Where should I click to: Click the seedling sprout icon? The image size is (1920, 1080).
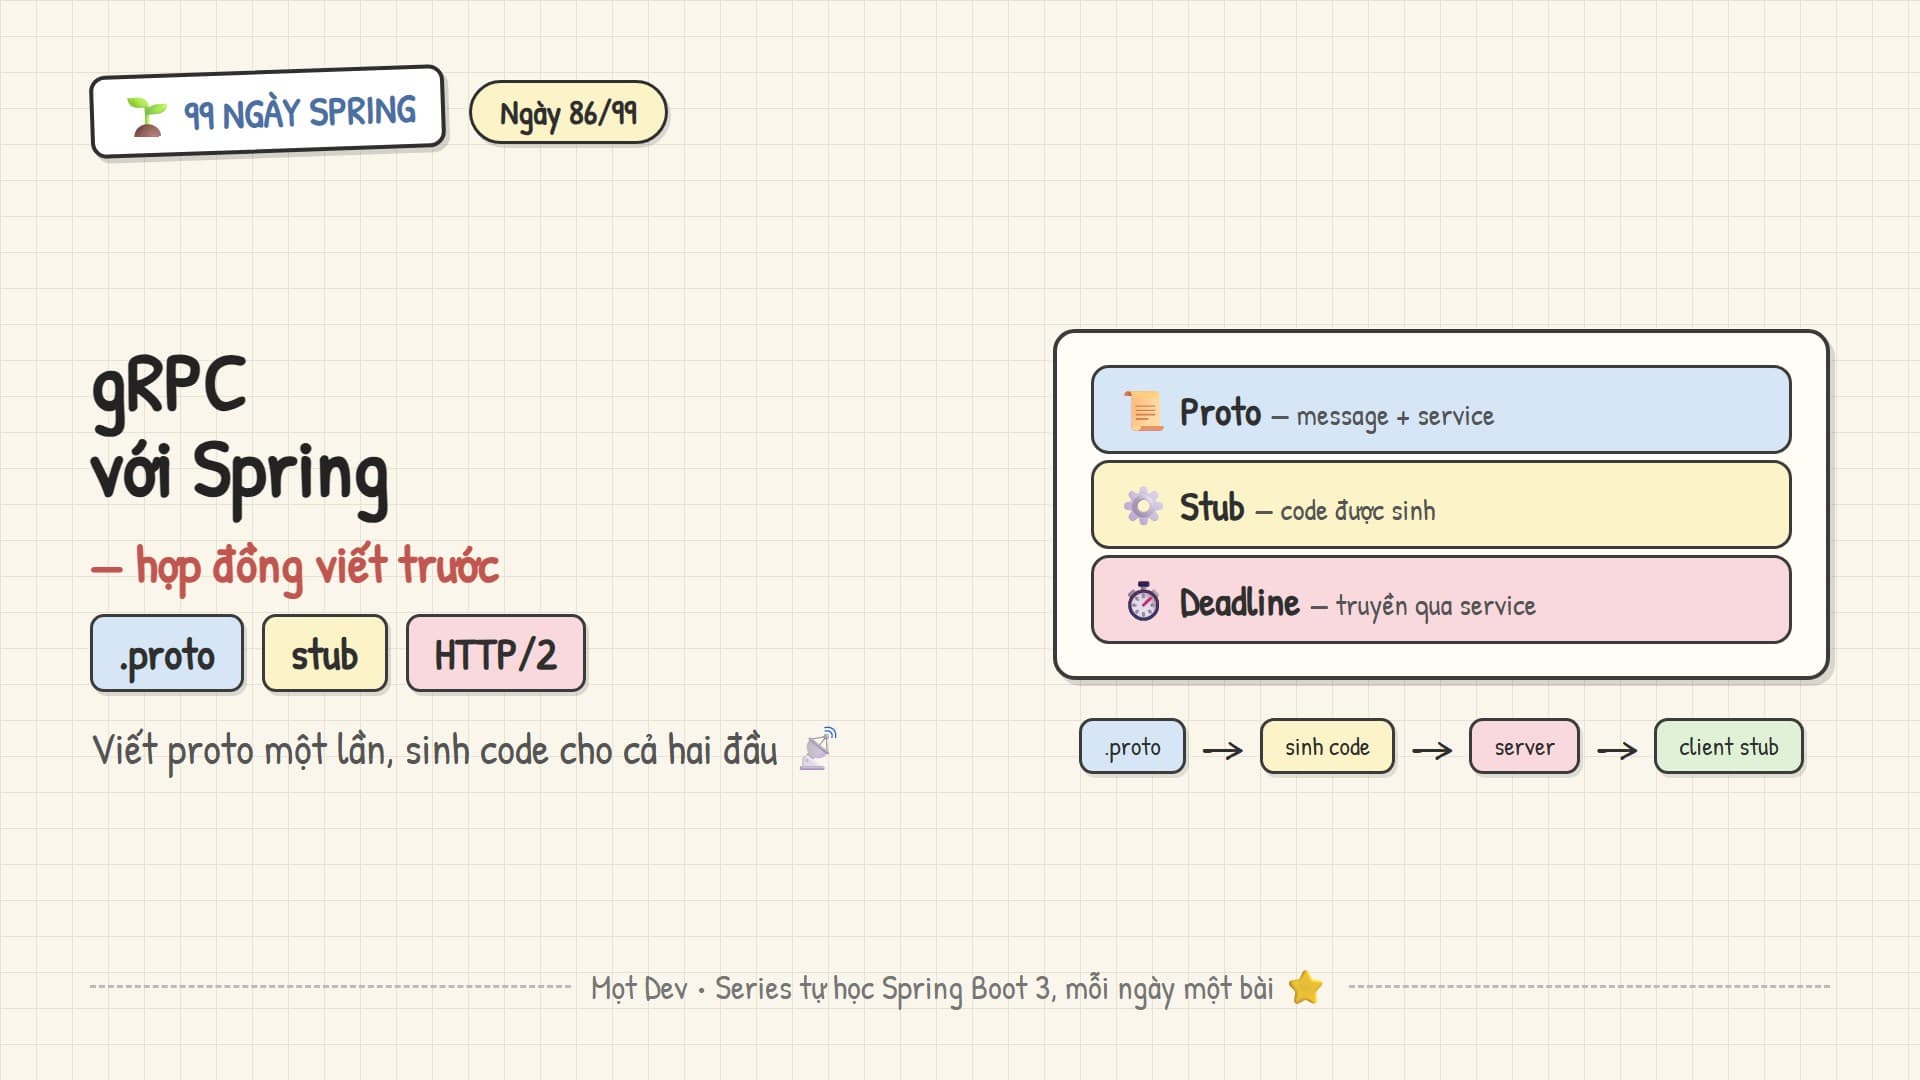coord(147,117)
